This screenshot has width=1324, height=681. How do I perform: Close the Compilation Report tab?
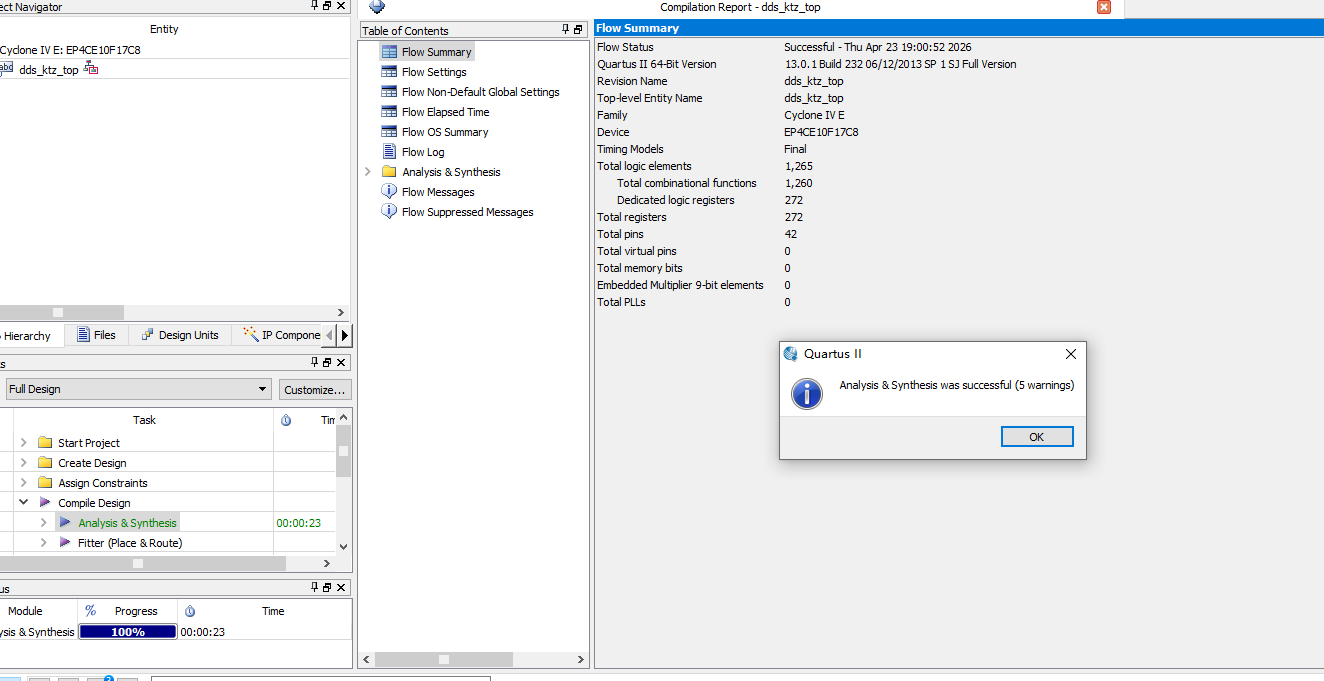pos(1104,7)
